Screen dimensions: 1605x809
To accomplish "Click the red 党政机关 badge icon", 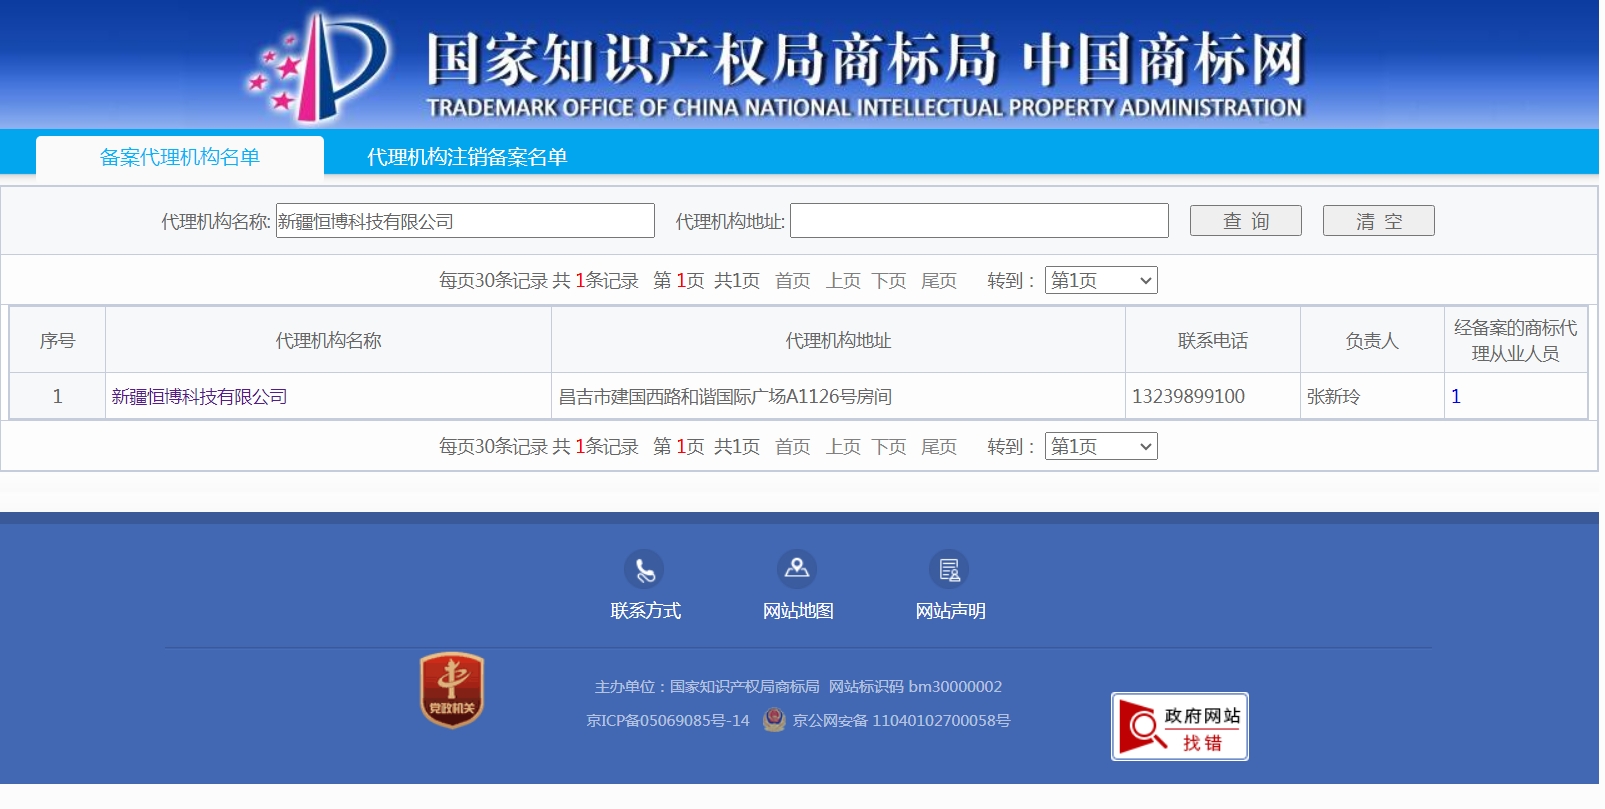I will point(452,690).
